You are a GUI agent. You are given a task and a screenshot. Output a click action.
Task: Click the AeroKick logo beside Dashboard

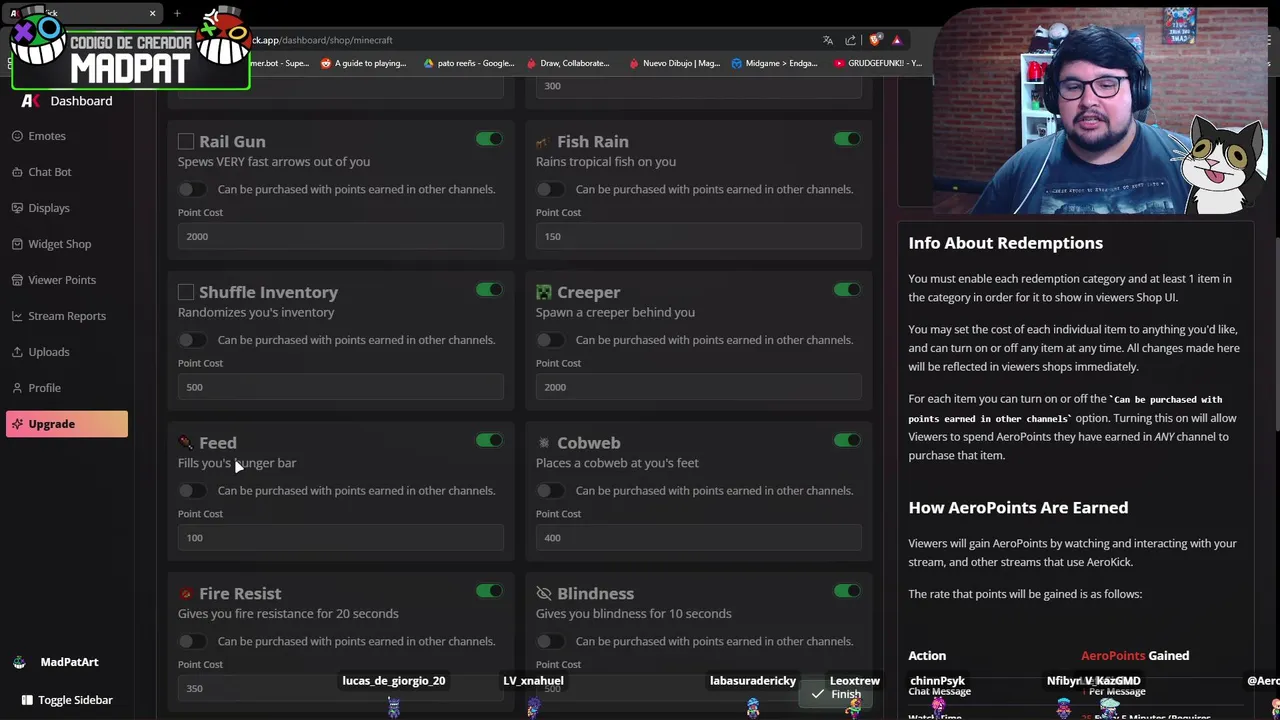coord(31,101)
